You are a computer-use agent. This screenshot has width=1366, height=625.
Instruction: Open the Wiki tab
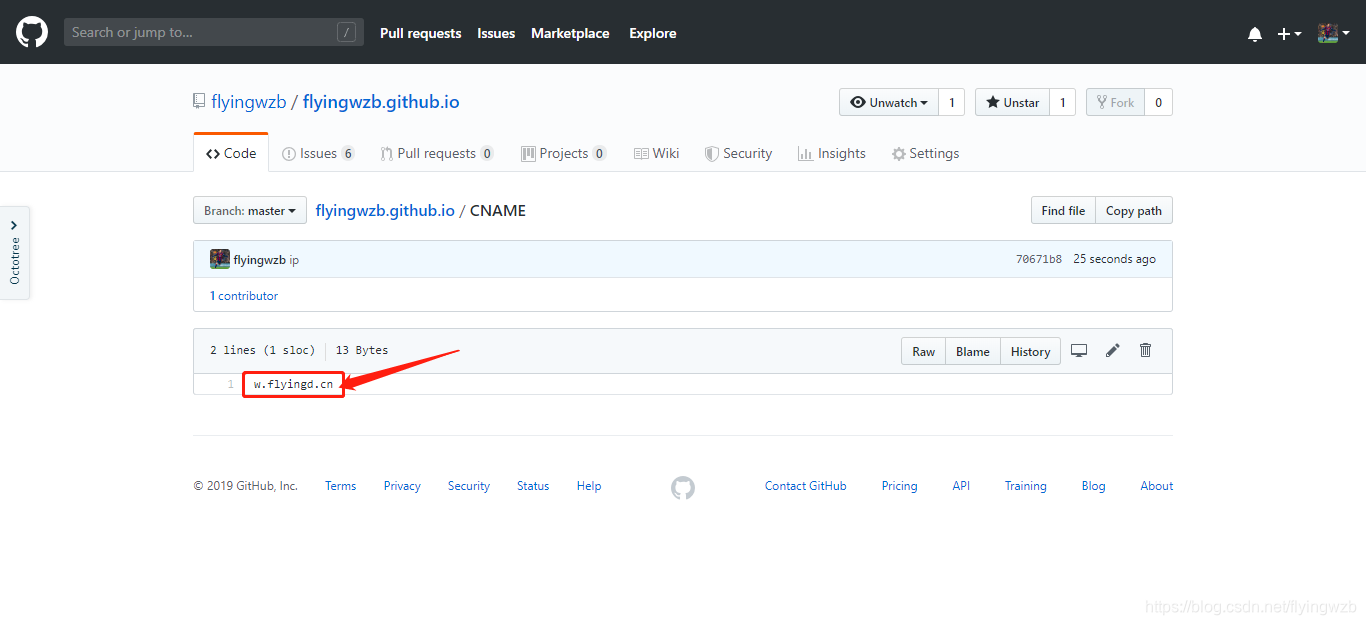point(657,153)
